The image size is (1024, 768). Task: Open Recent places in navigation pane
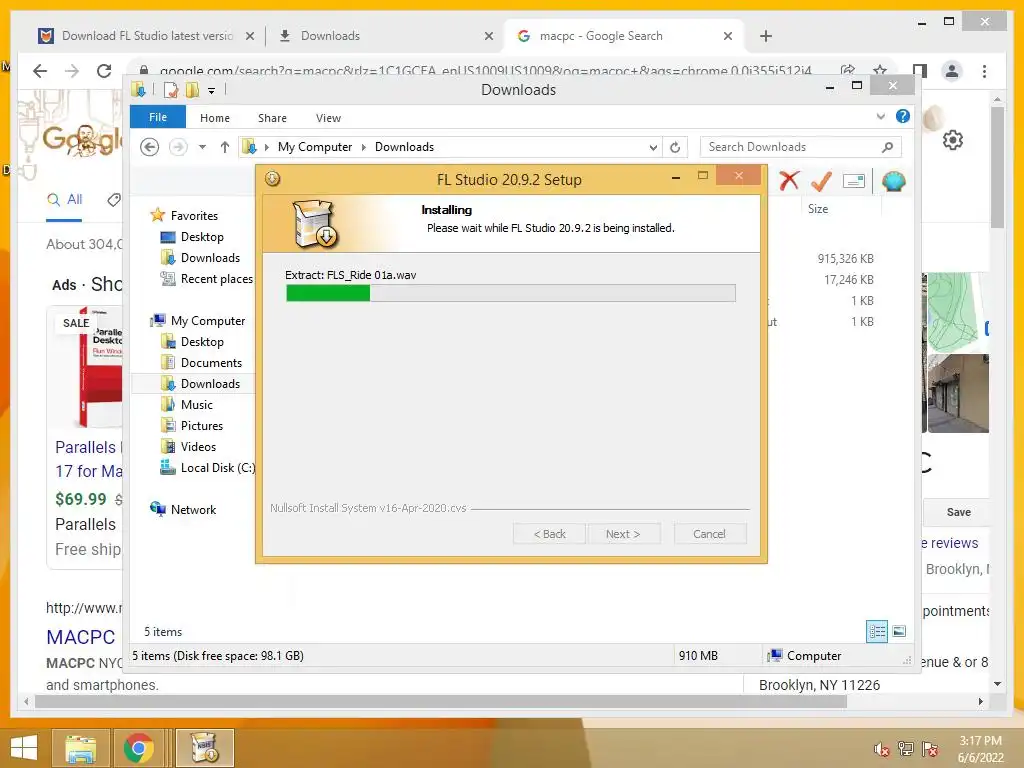pos(216,279)
